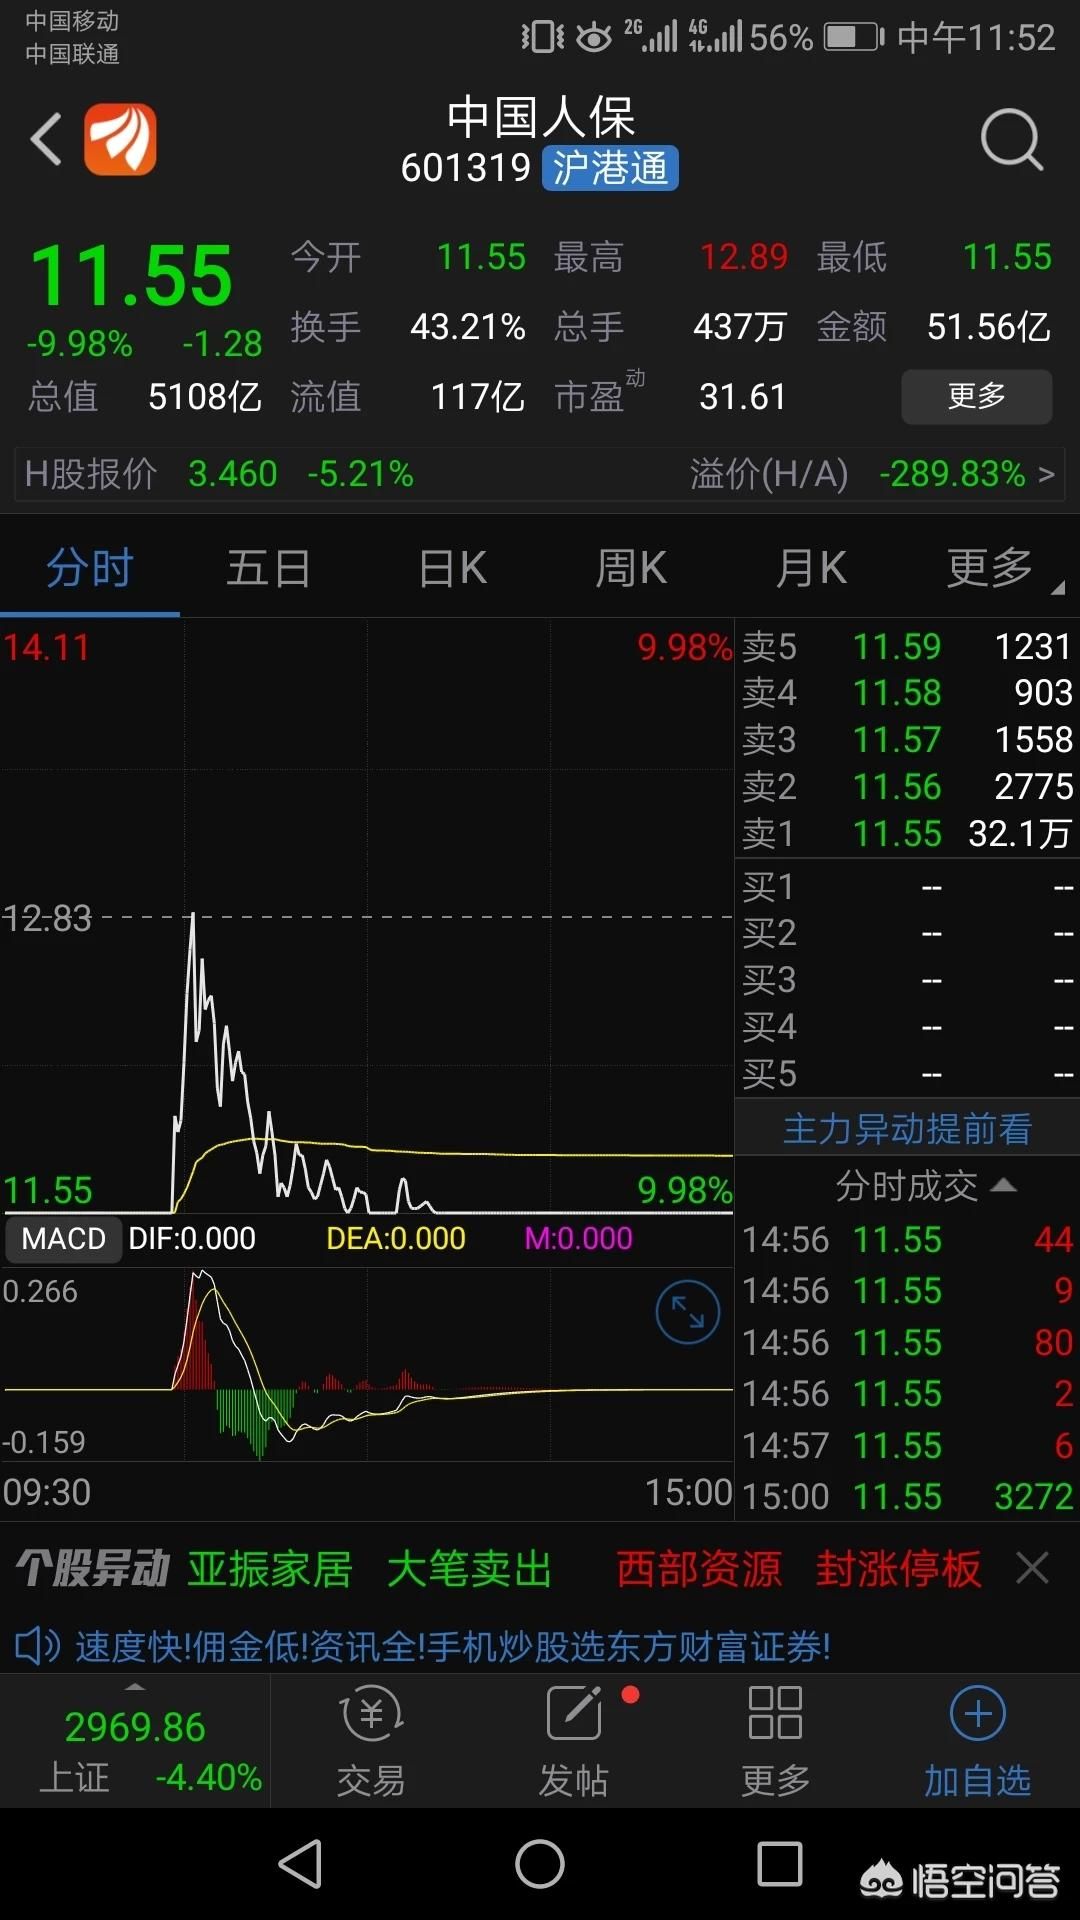Tap 西部资源 封涨停板 alert
This screenshot has width=1080, height=1920.
click(x=799, y=1568)
